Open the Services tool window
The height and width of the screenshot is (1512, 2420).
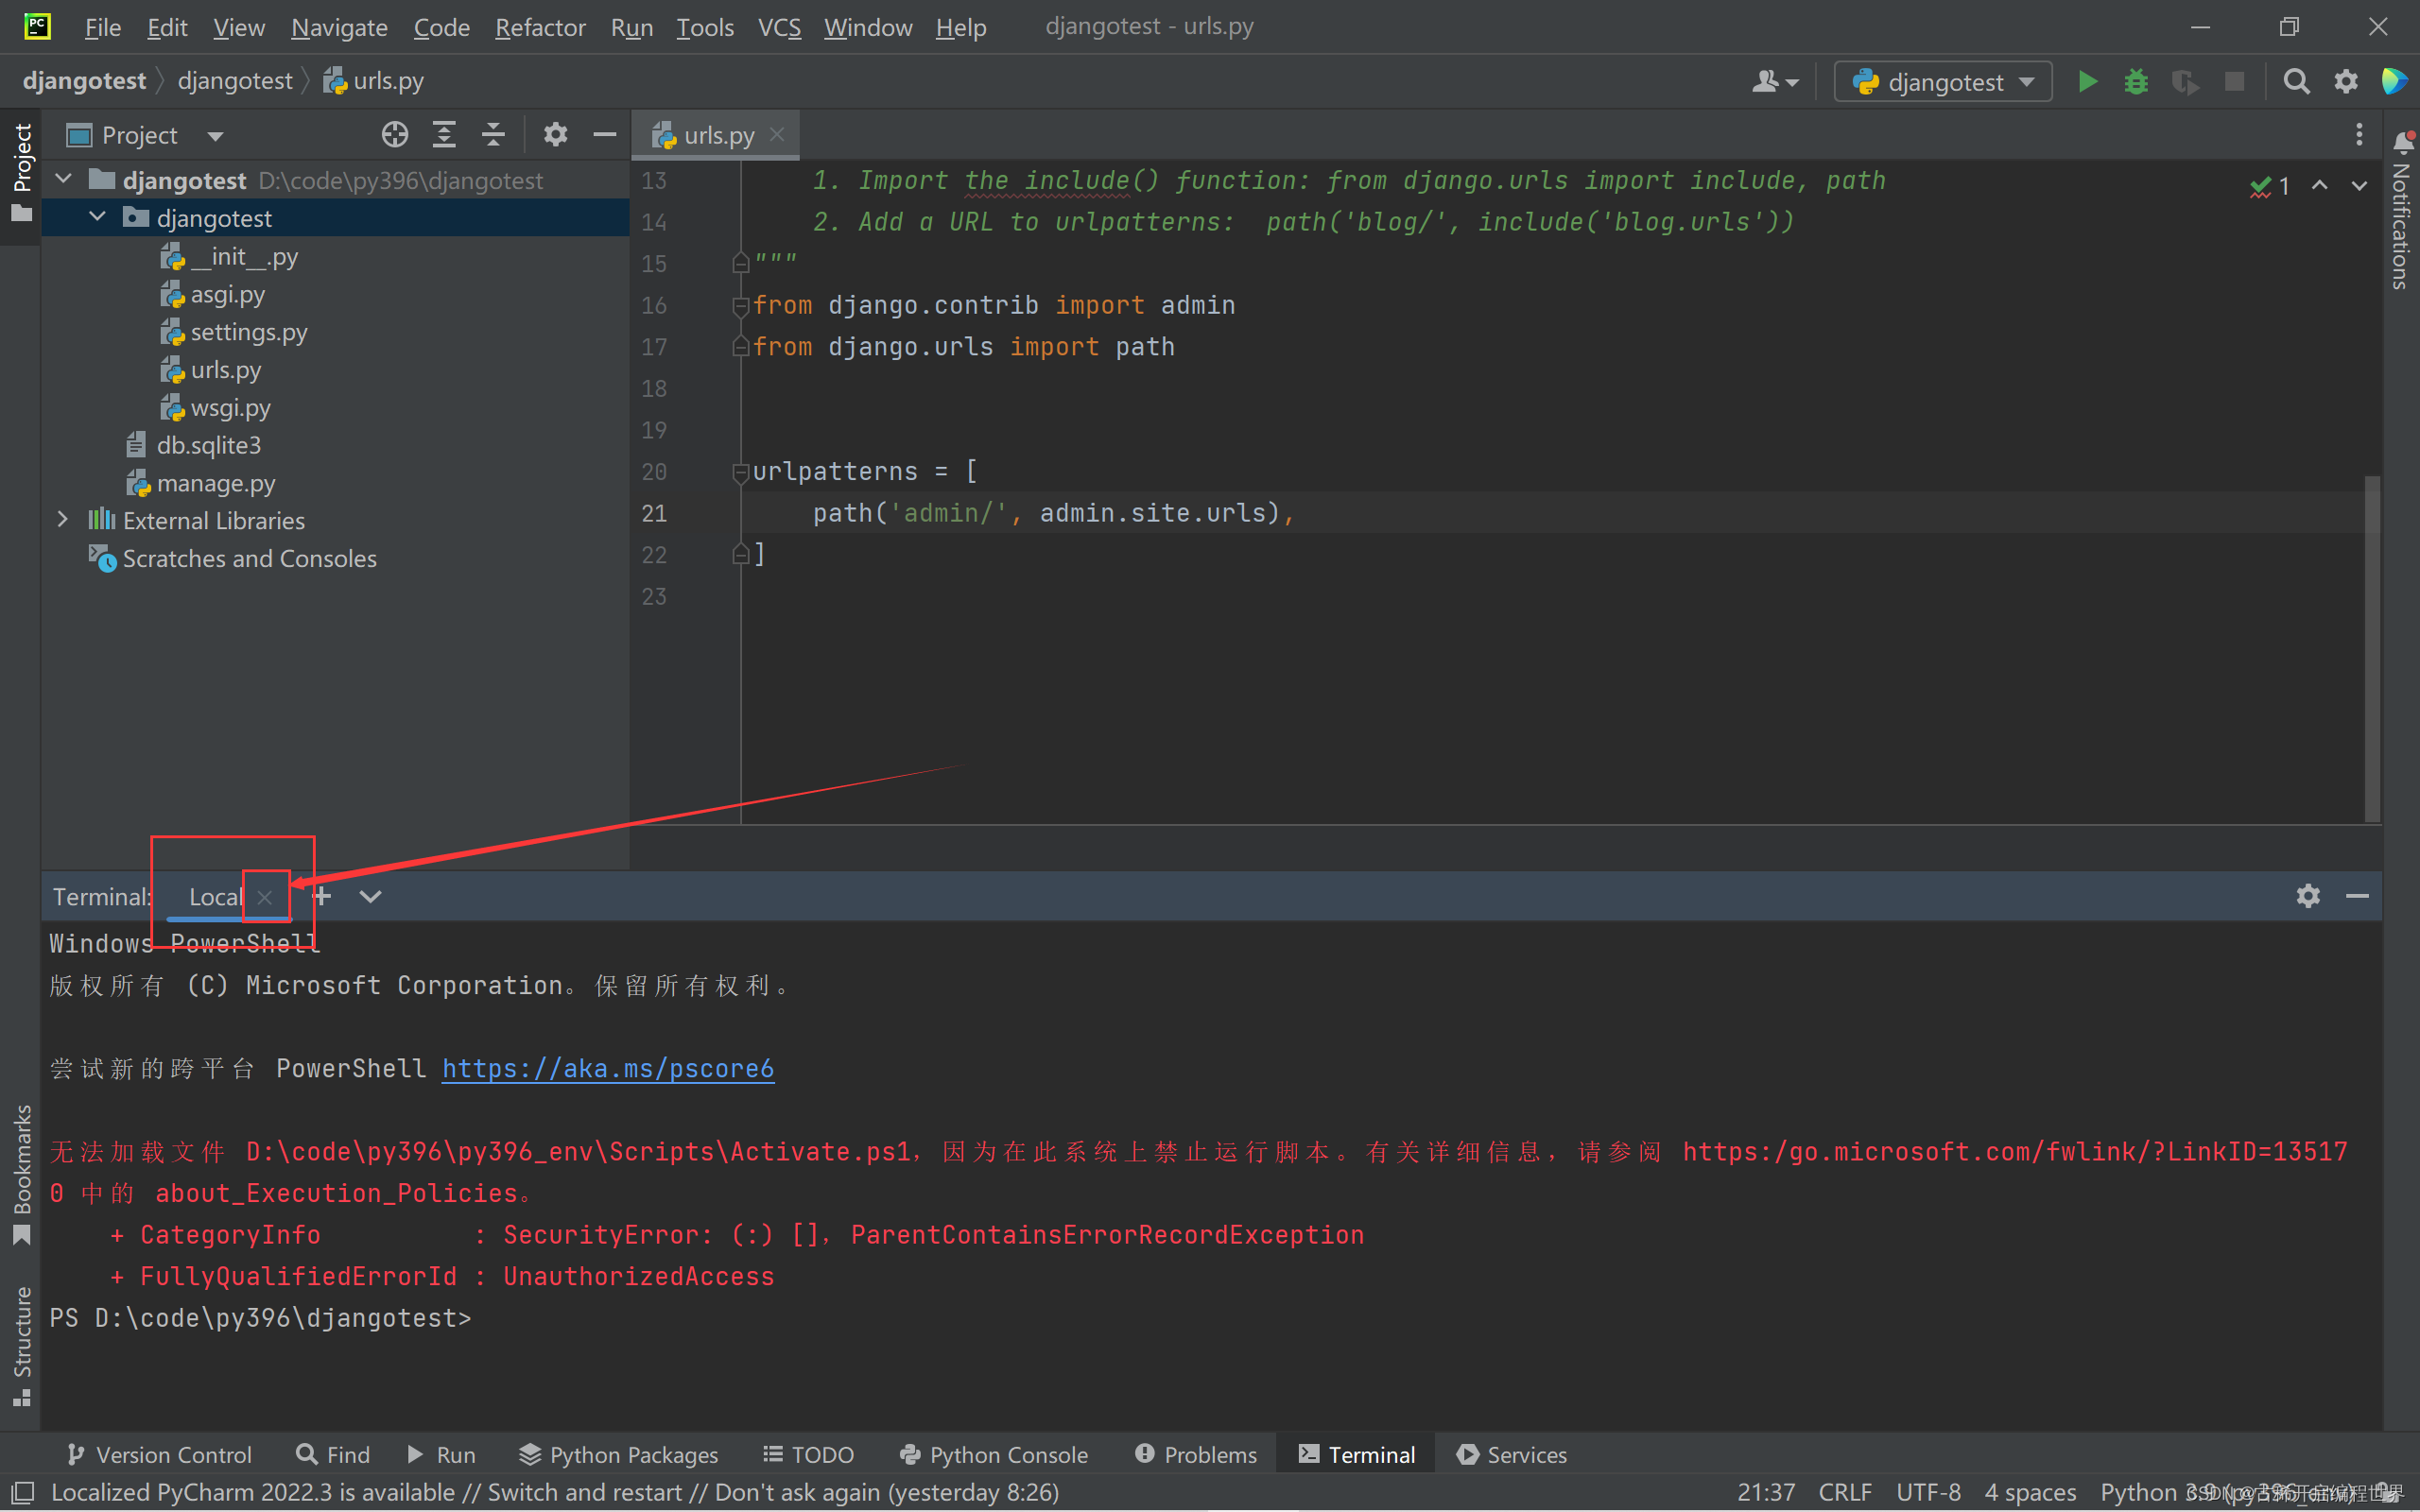point(1511,1454)
